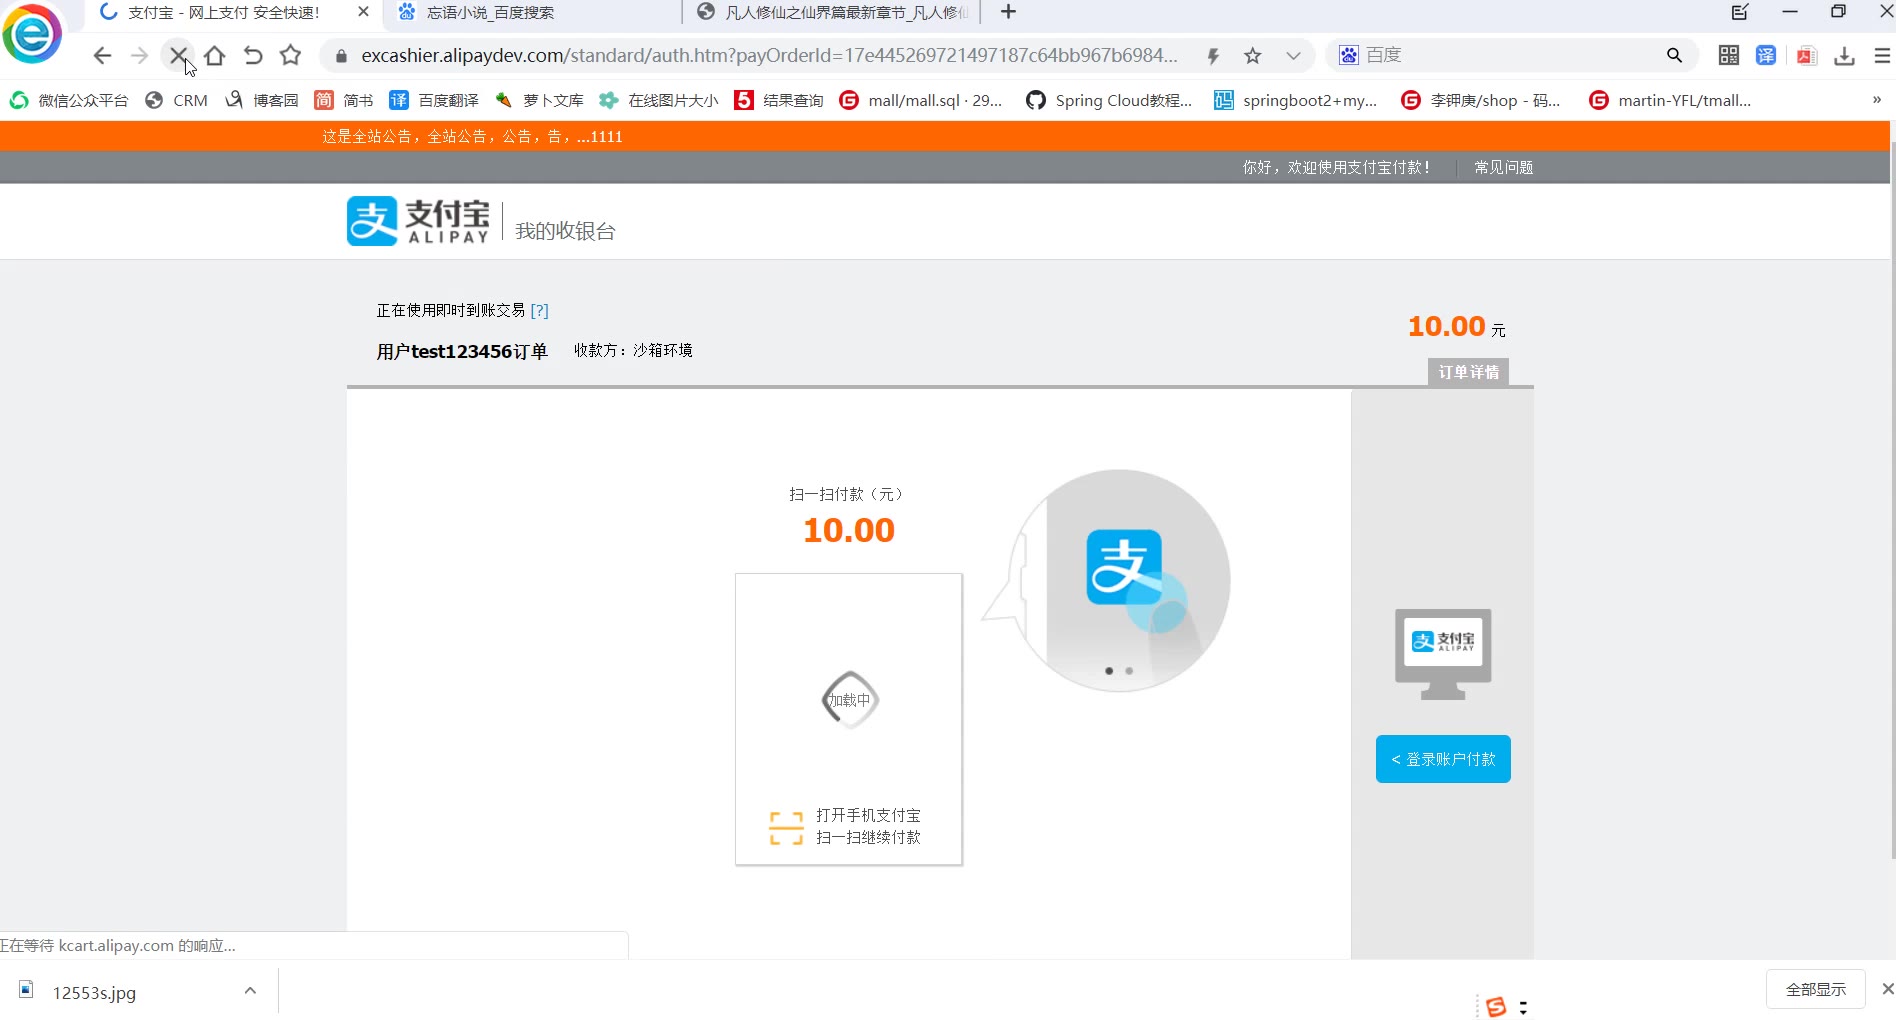Screen dimensions: 1896x1020
Task: Click the 常见问题 link
Action: coord(1504,167)
